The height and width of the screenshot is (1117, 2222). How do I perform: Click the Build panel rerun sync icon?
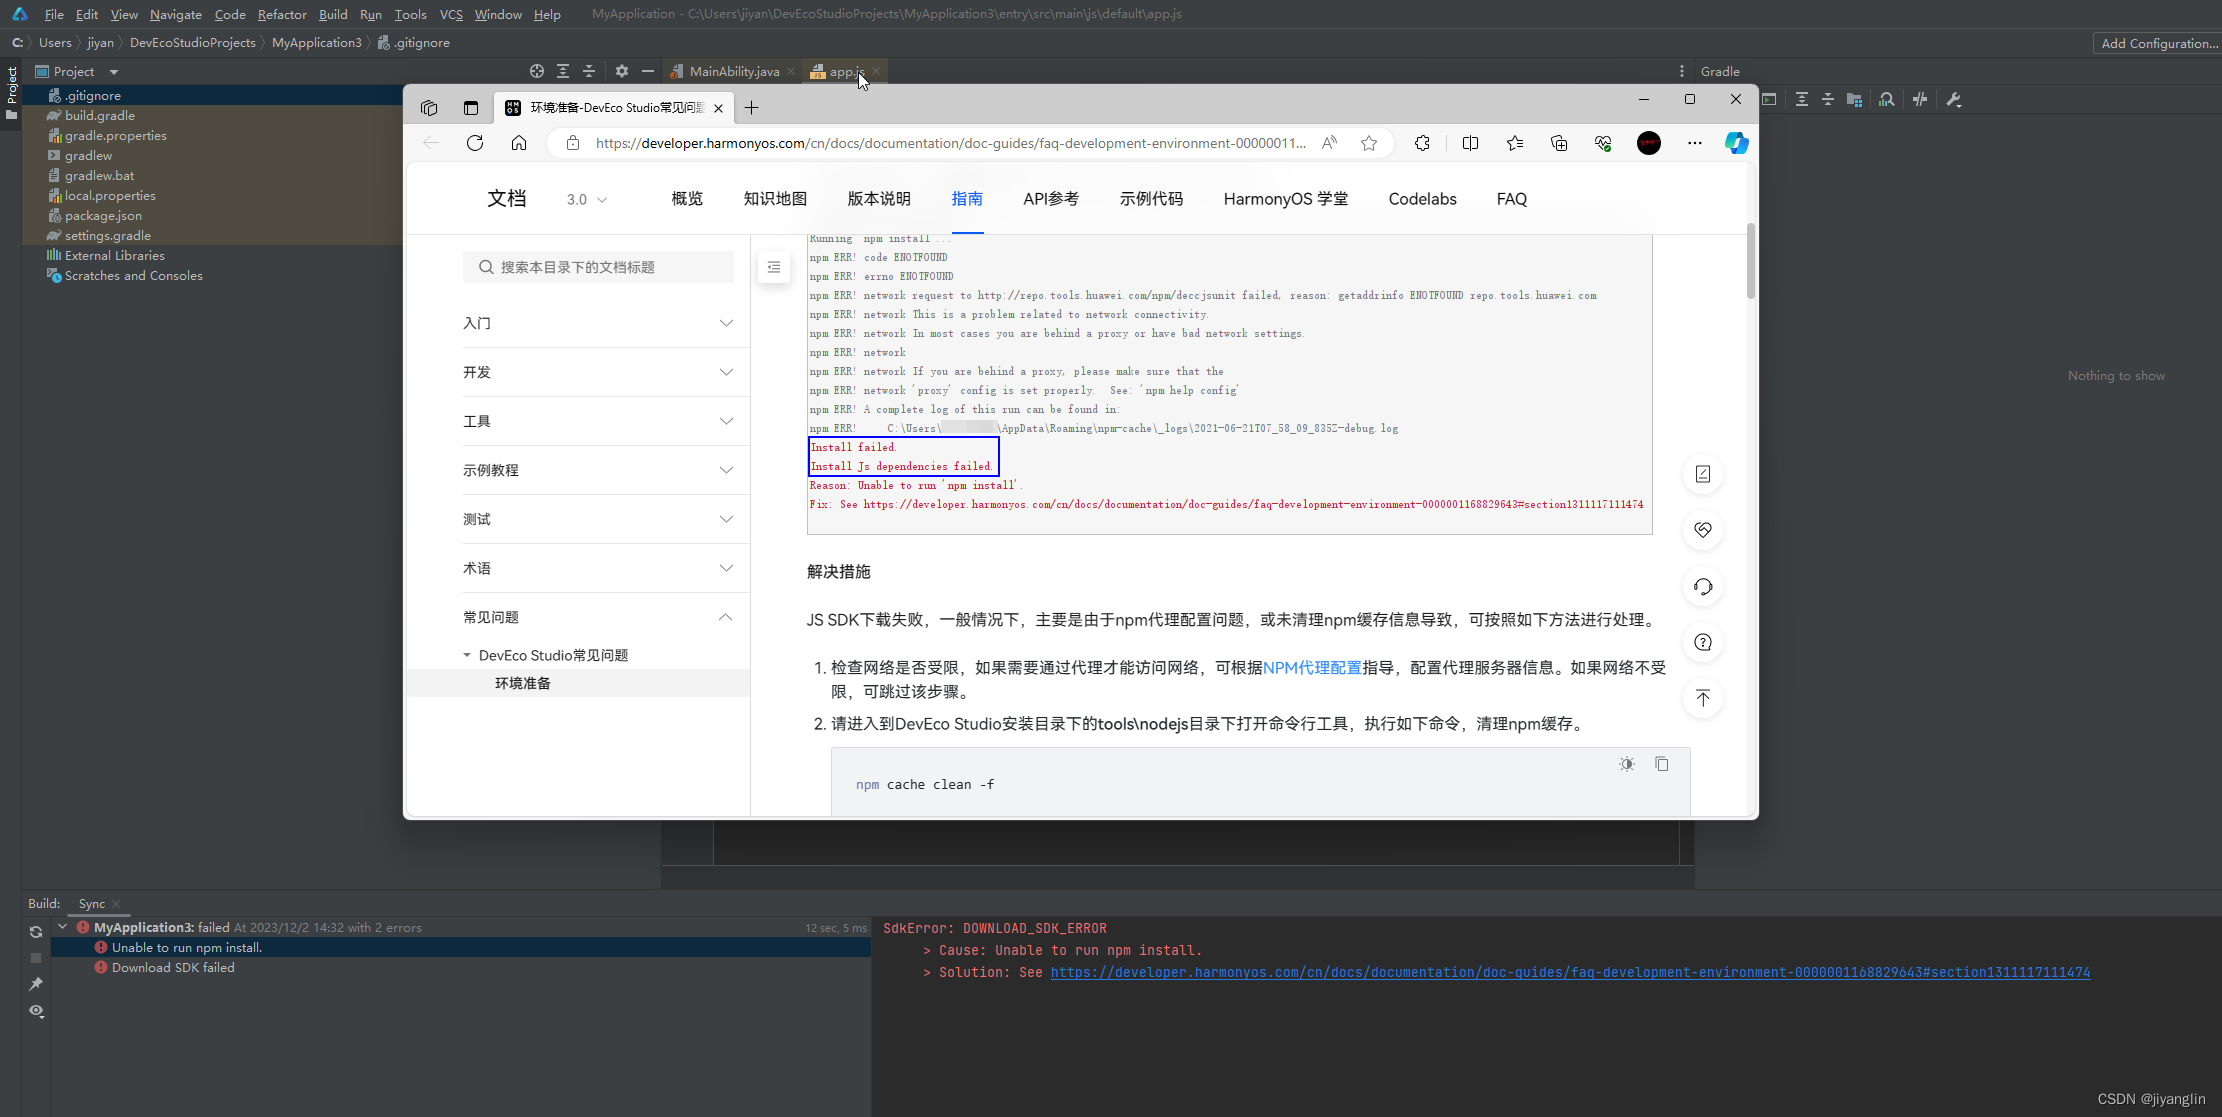point(36,932)
